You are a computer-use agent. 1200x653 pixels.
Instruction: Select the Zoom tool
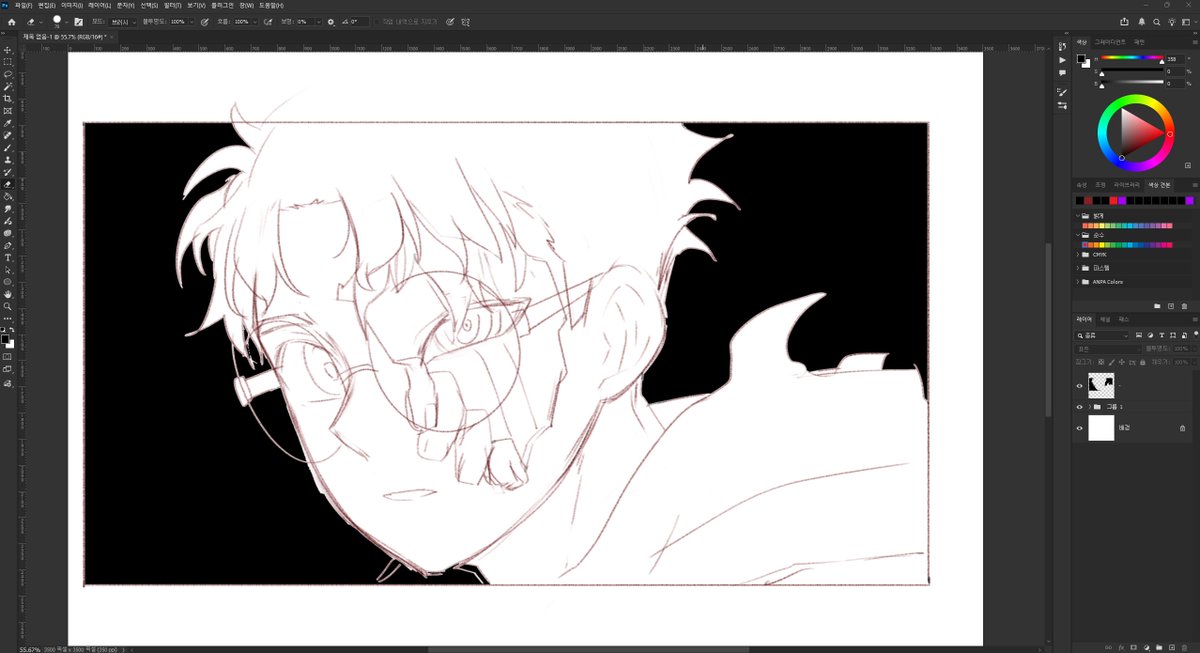(8, 306)
